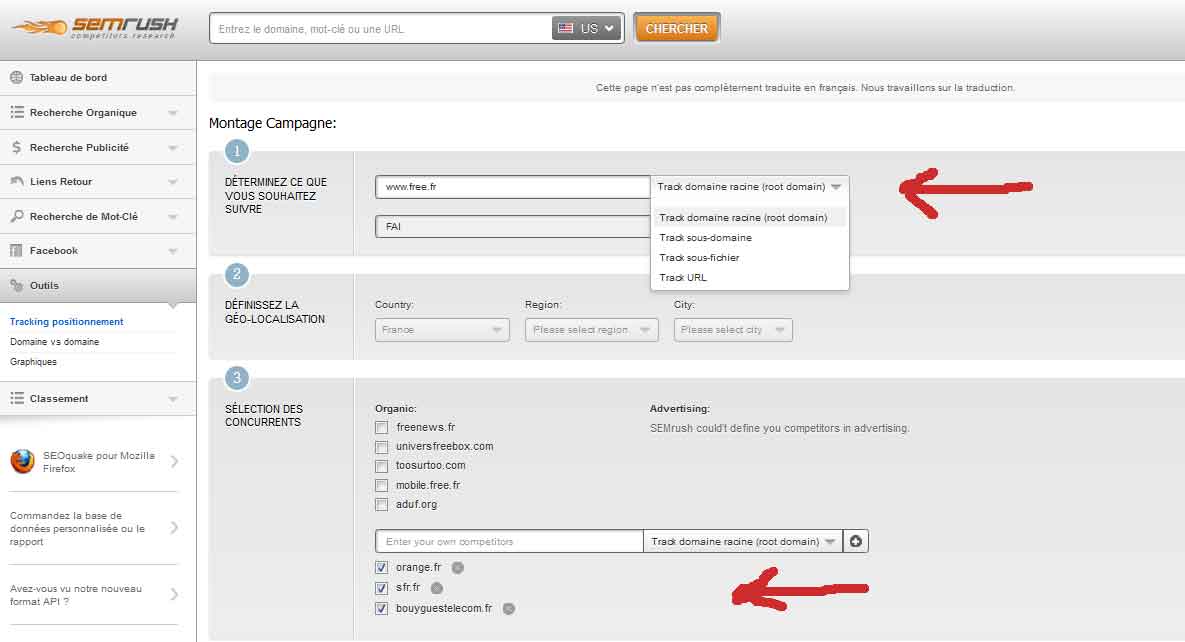1185x642 pixels.
Task: Click the Enter your own competitors field
Action: point(509,541)
